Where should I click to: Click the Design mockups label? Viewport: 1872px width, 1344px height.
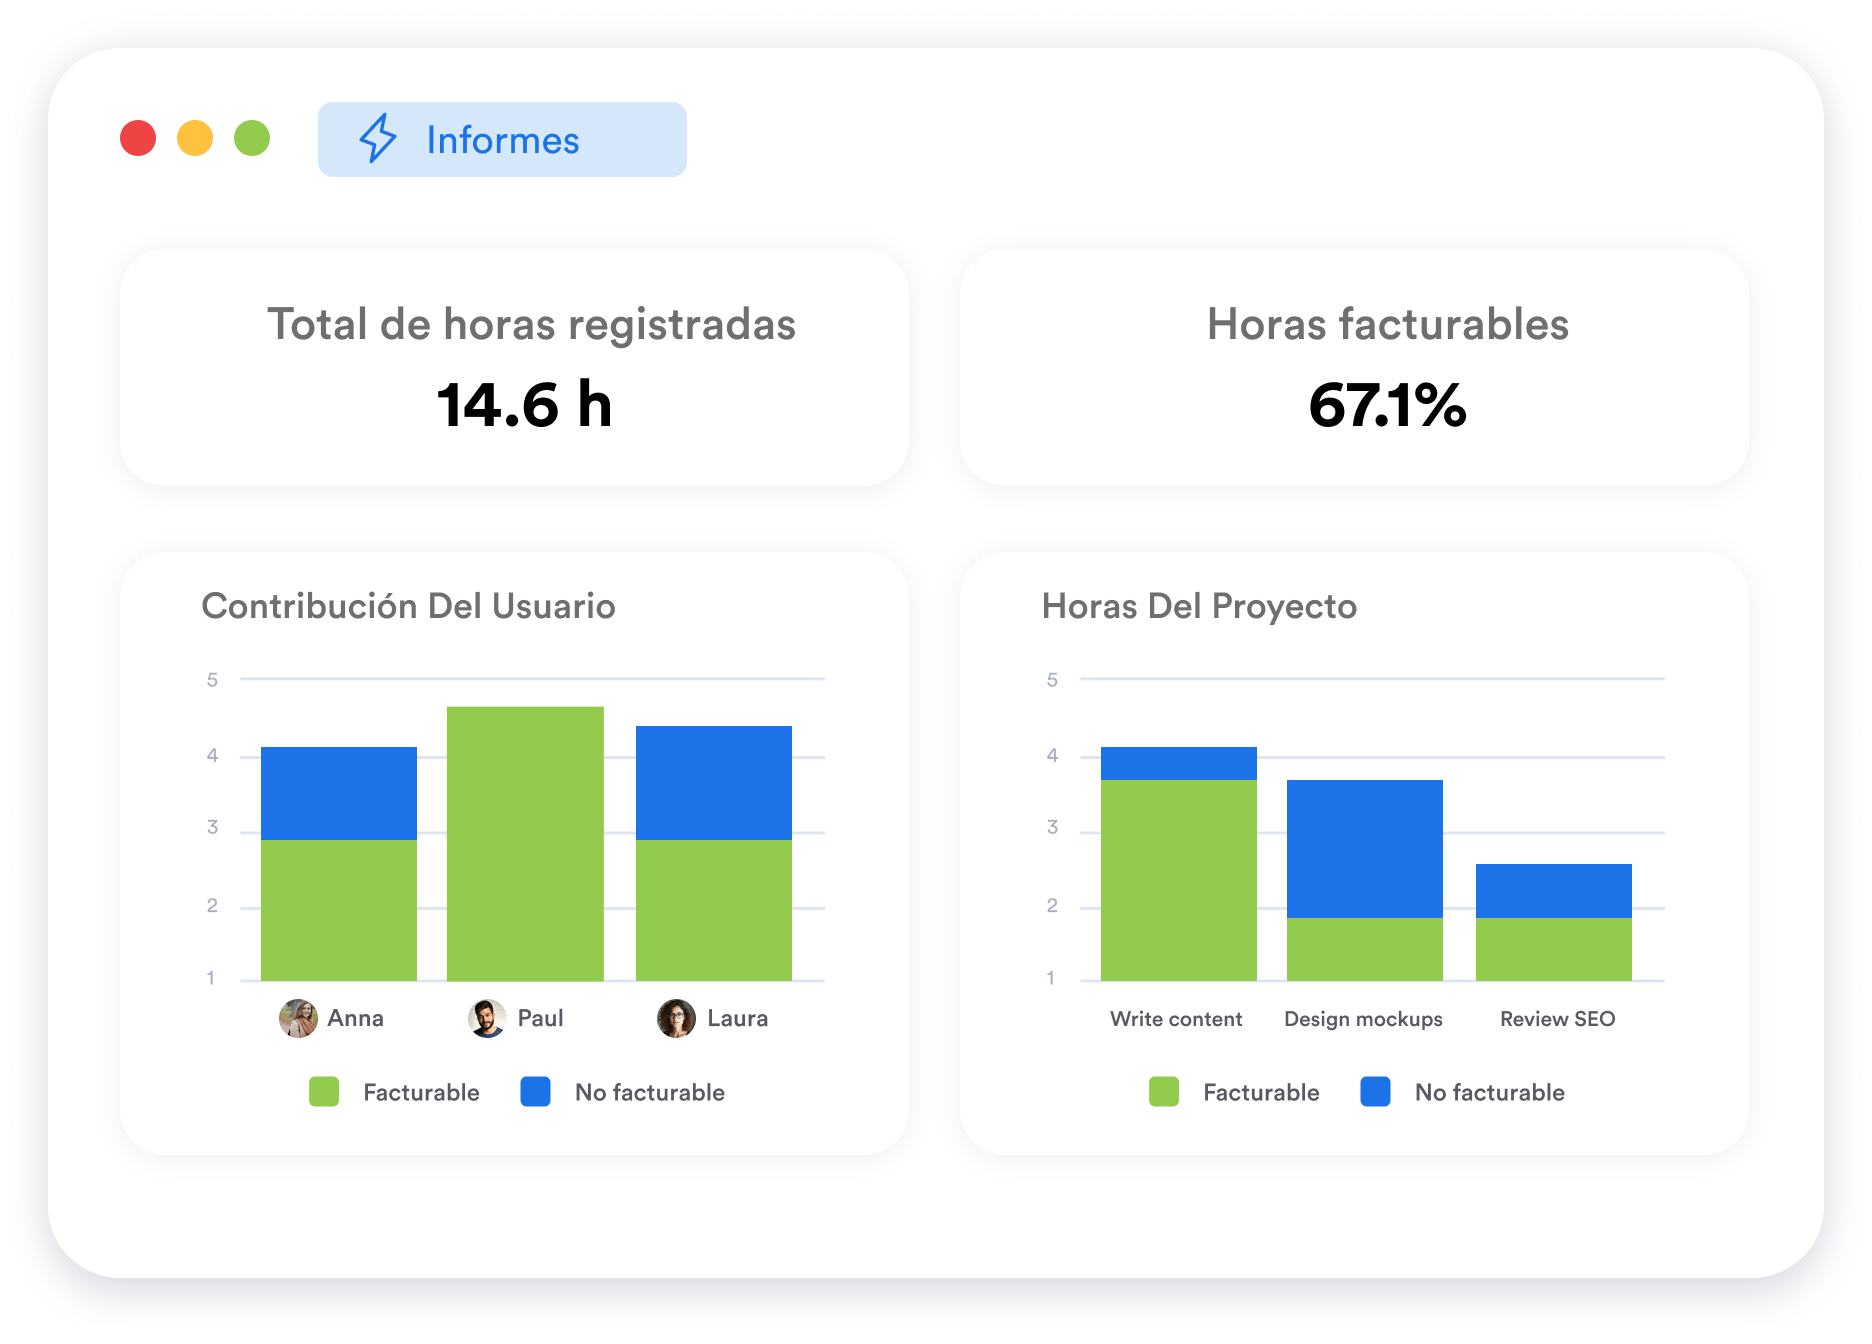click(x=1363, y=1018)
